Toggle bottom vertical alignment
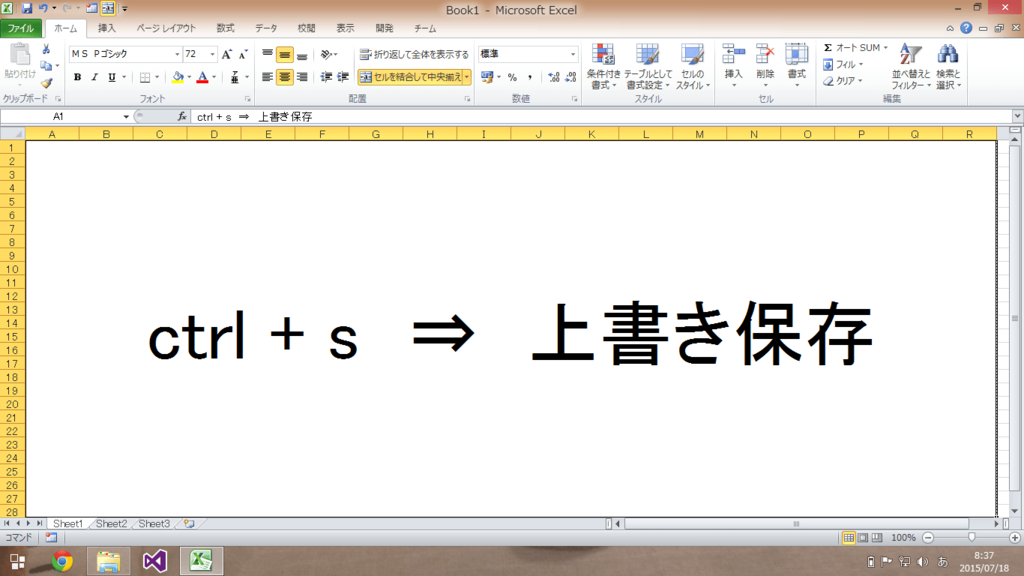 pos(302,54)
